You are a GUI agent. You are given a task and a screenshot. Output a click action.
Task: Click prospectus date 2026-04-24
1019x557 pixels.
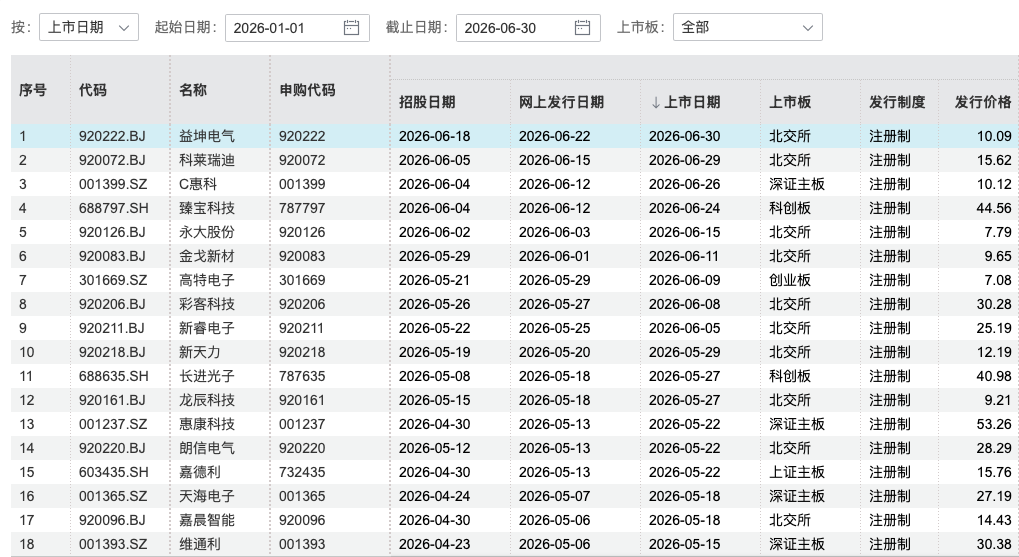pos(435,497)
